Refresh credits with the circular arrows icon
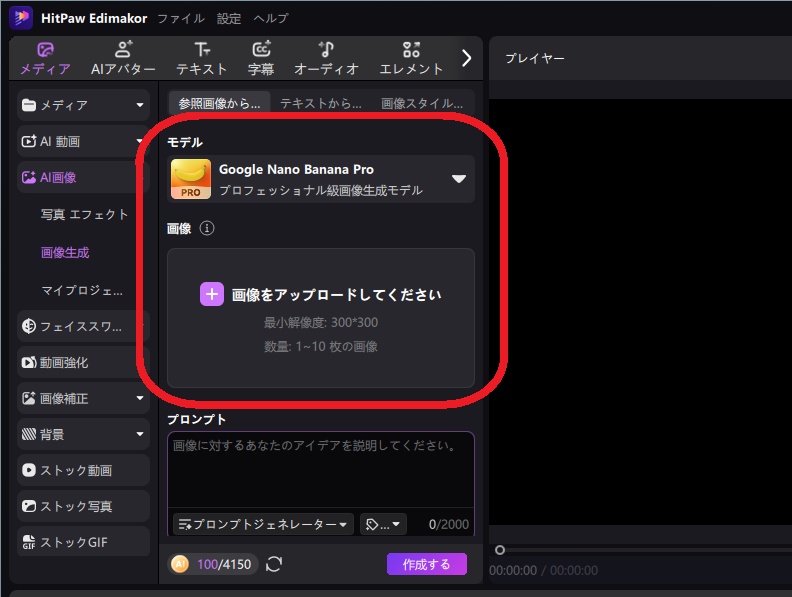792x597 pixels. click(x=274, y=564)
